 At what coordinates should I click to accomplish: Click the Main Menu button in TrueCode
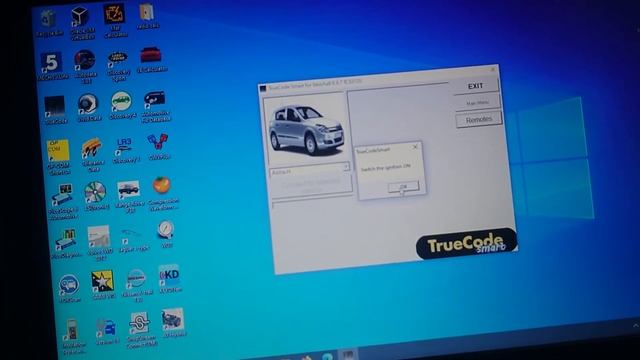pyautogui.click(x=478, y=102)
